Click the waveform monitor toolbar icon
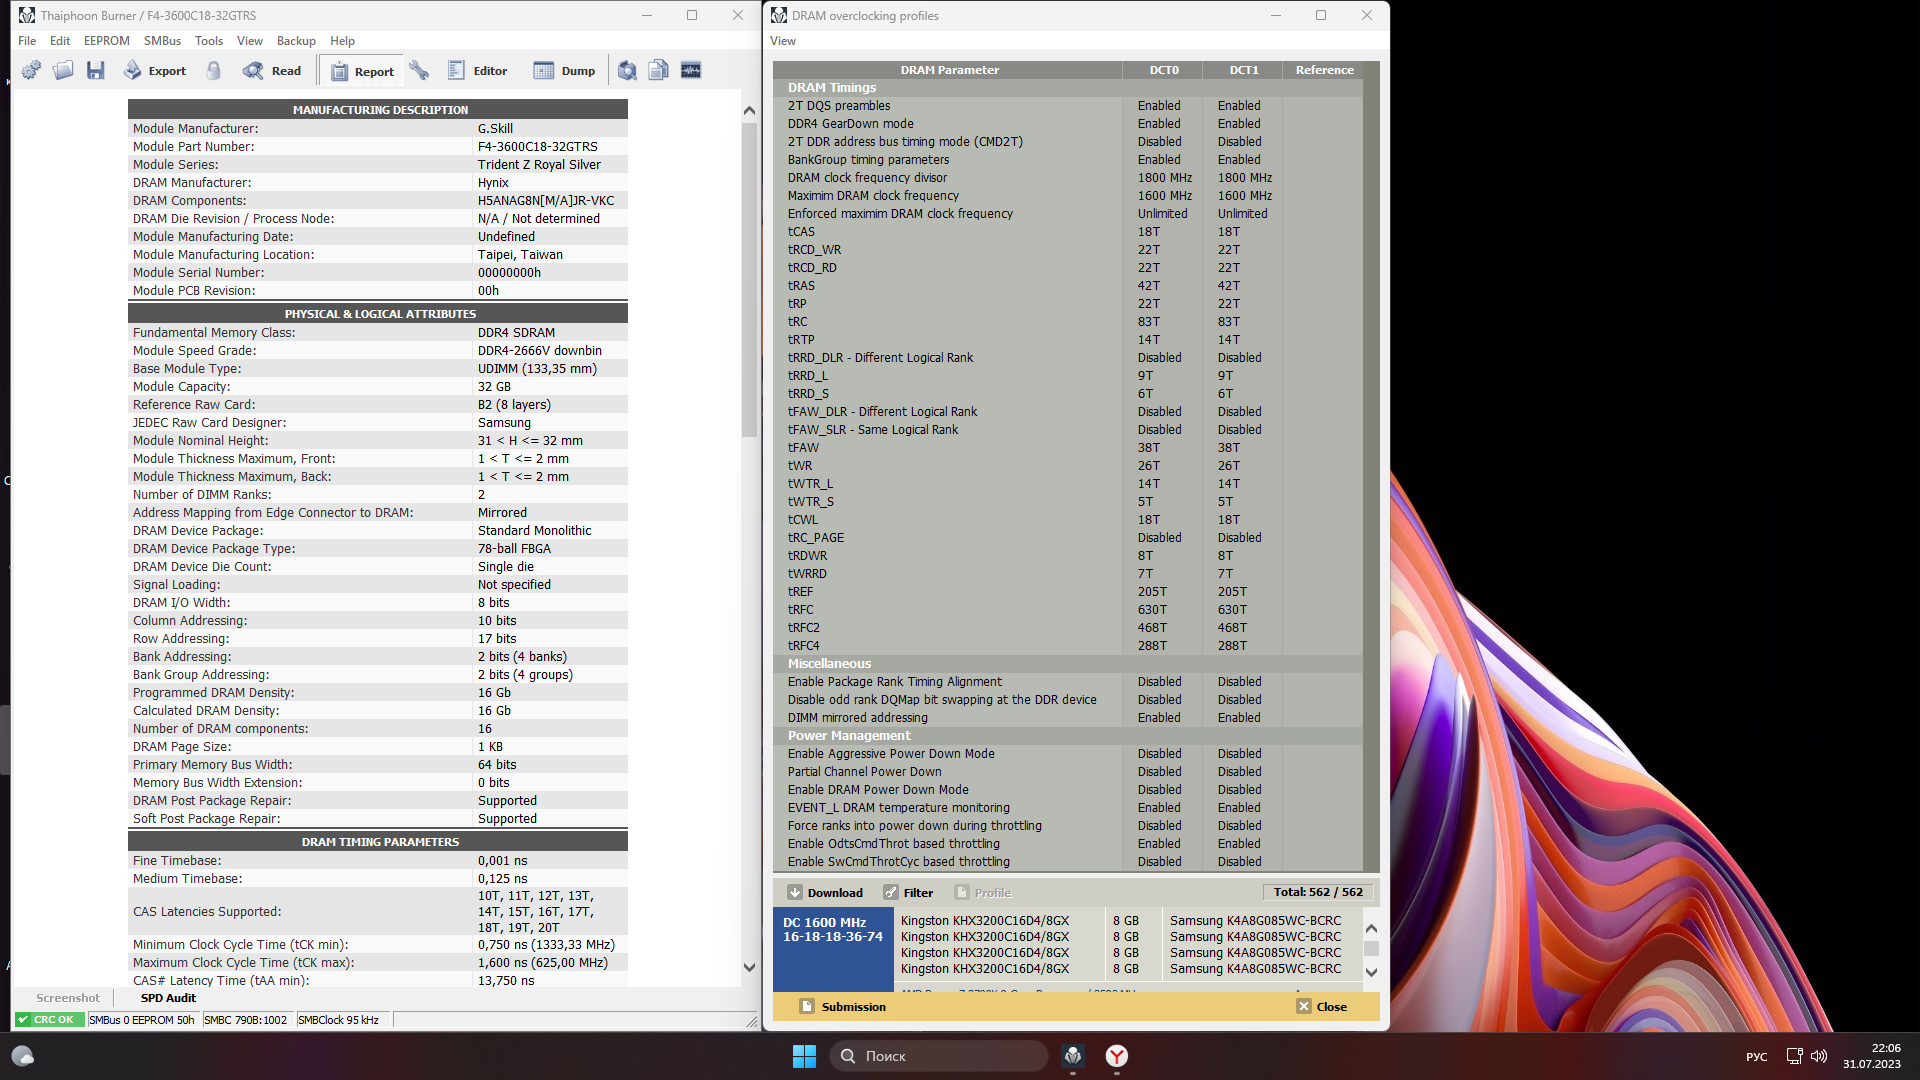Image resolution: width=1920 pixels, height=1080 pixels. (691, 71)
